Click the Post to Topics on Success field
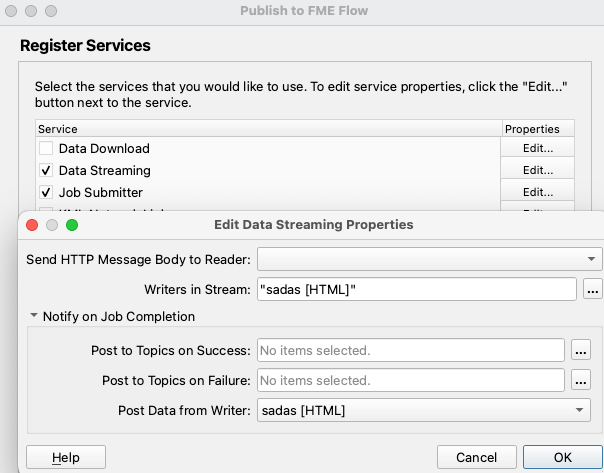Viewport: 604px width, 473px height. pos(411,351)
